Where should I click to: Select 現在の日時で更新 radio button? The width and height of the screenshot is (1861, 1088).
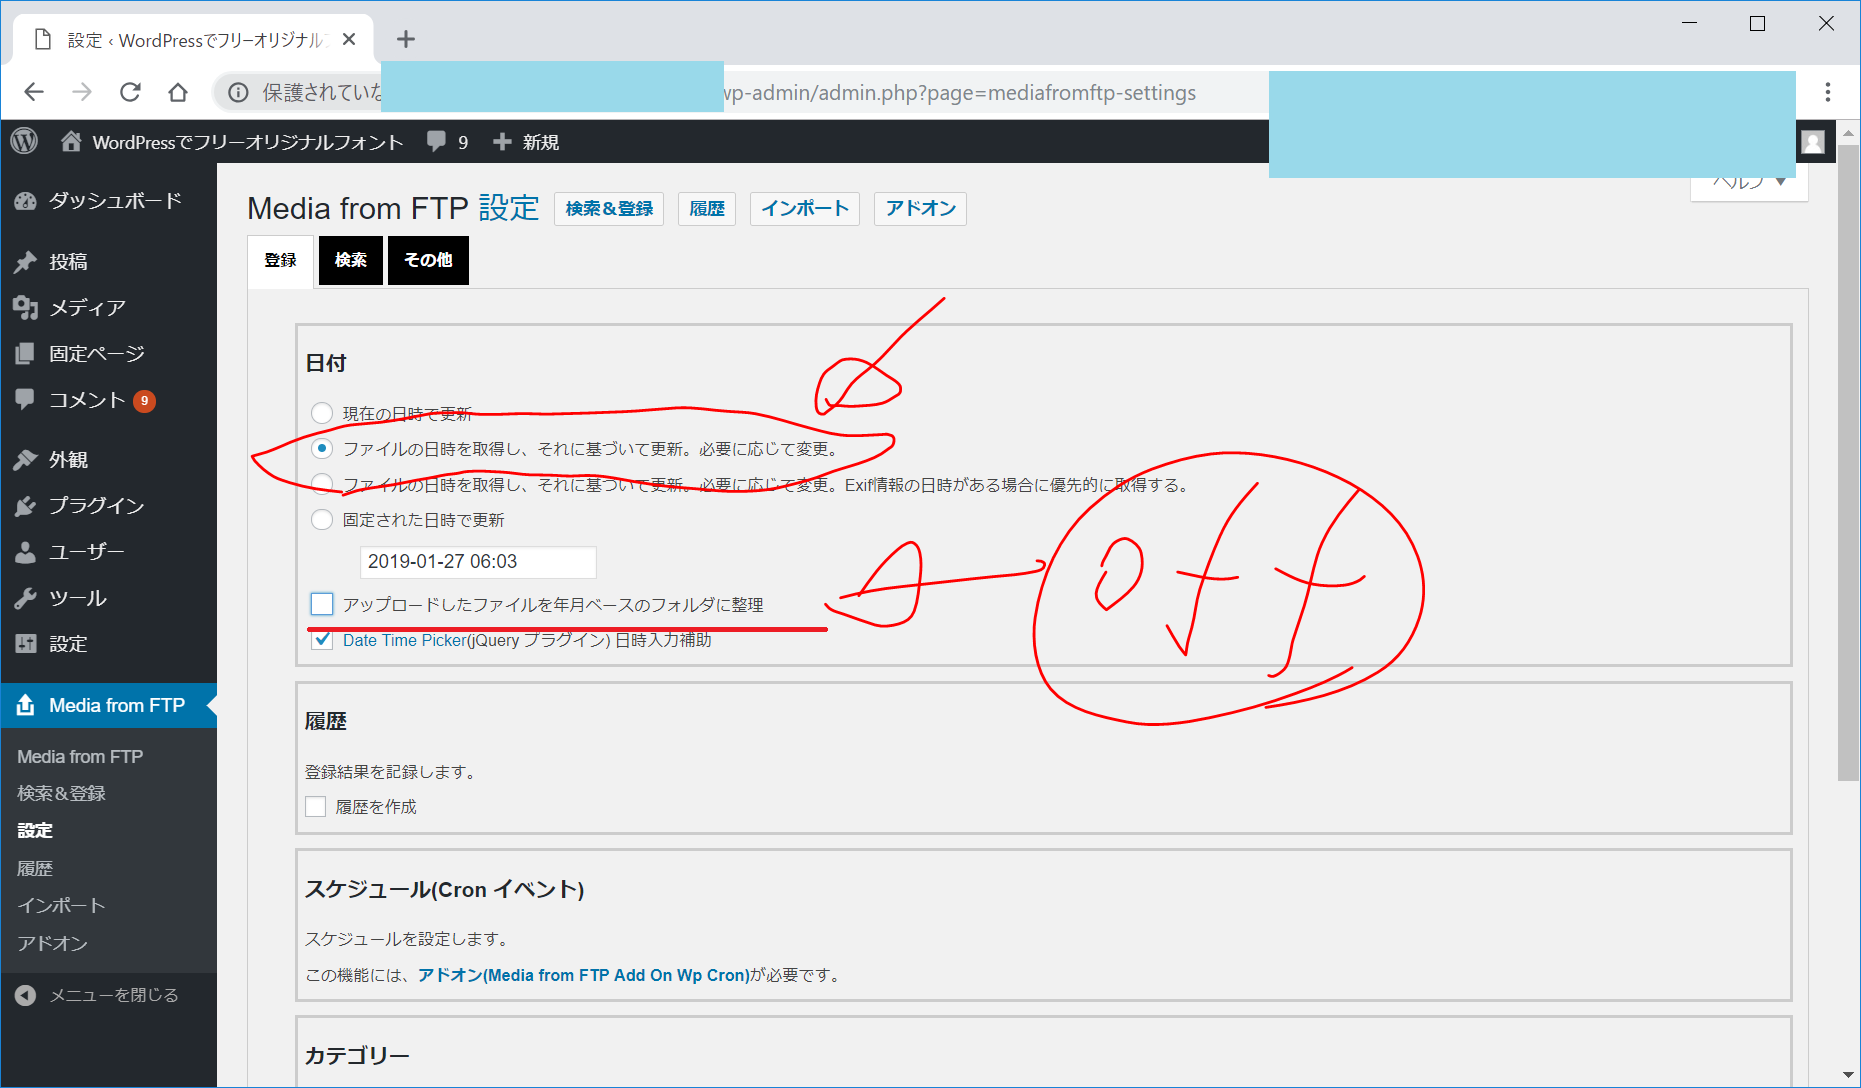322,413
